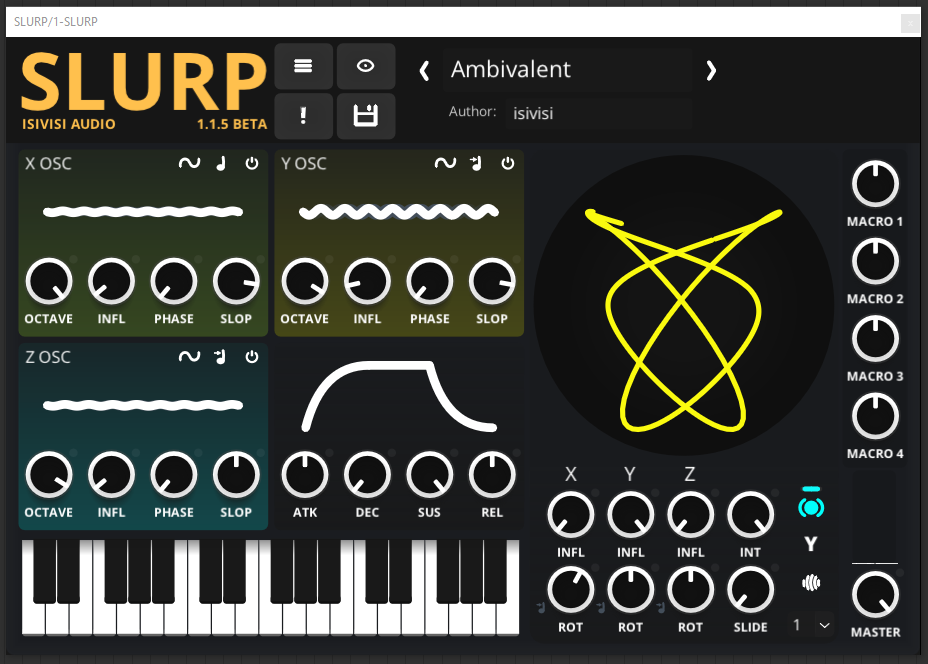928x664 pixels.
Task: Click the Y ROT knob
Action: click(631, 590)
